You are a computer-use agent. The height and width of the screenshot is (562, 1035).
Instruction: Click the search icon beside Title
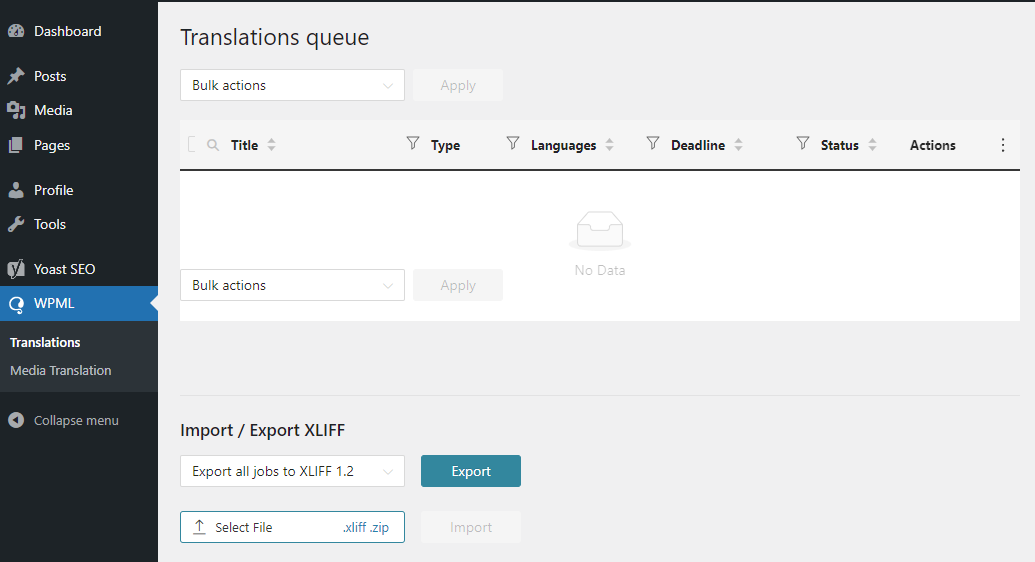213,145
